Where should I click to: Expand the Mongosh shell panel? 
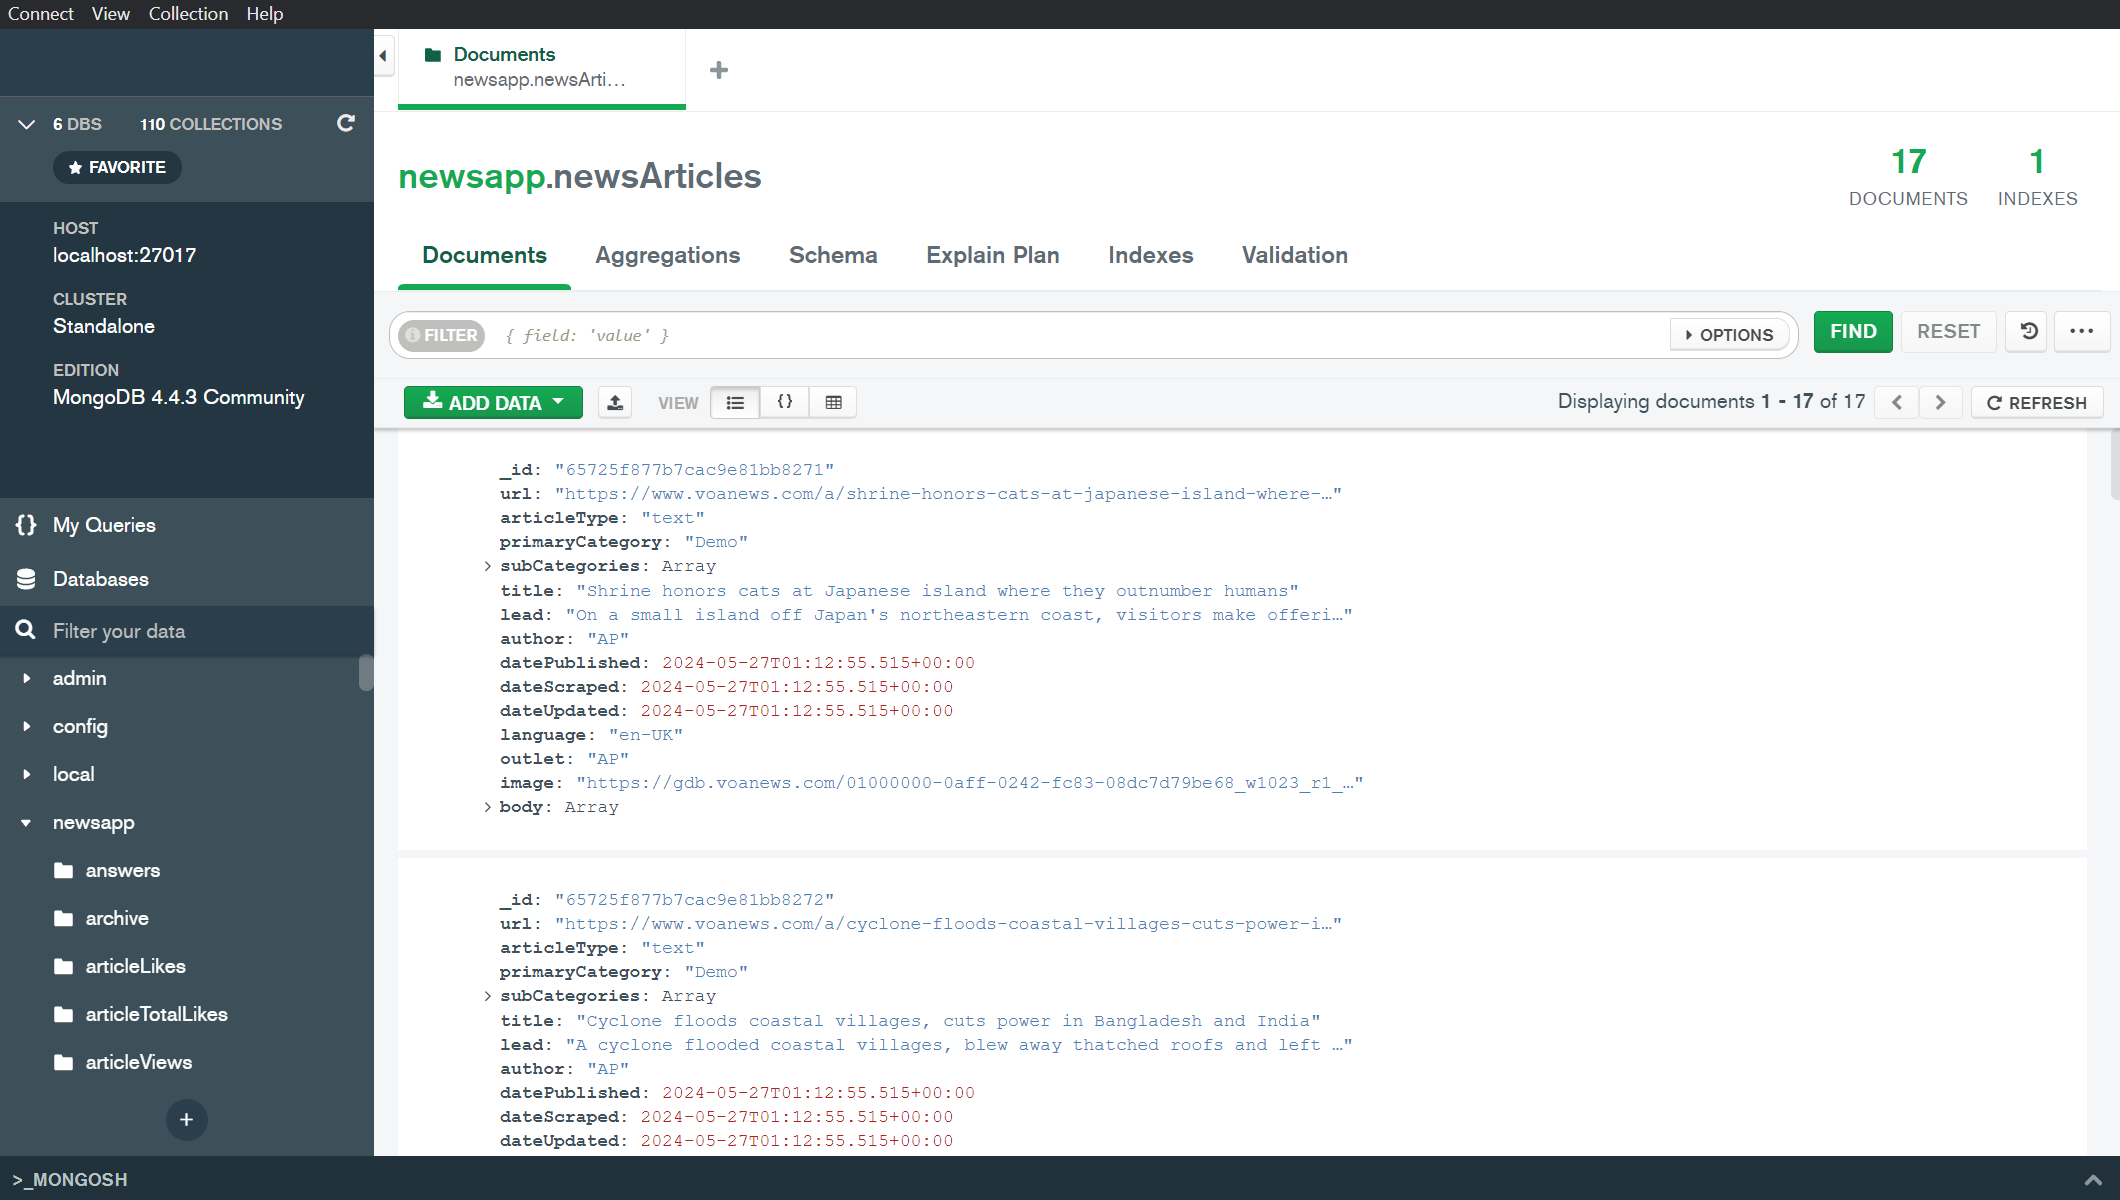click(2092, 1180)
